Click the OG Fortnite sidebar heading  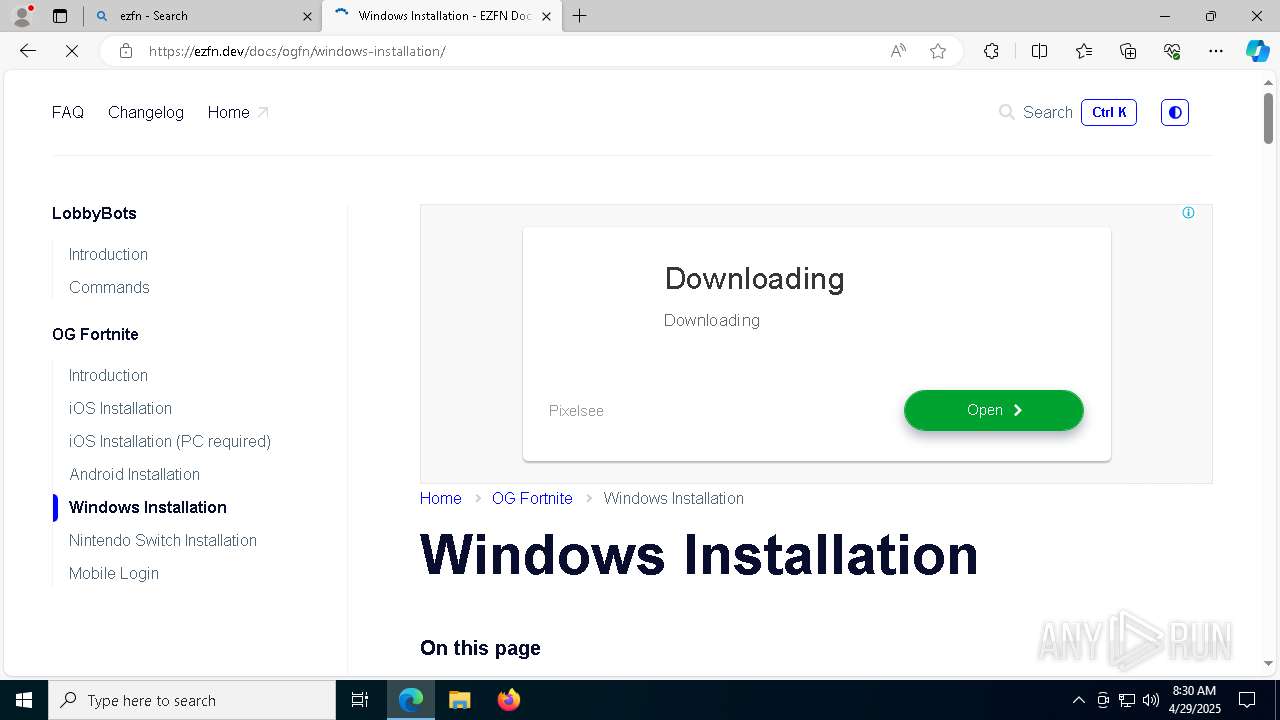(x=95, y=334)
